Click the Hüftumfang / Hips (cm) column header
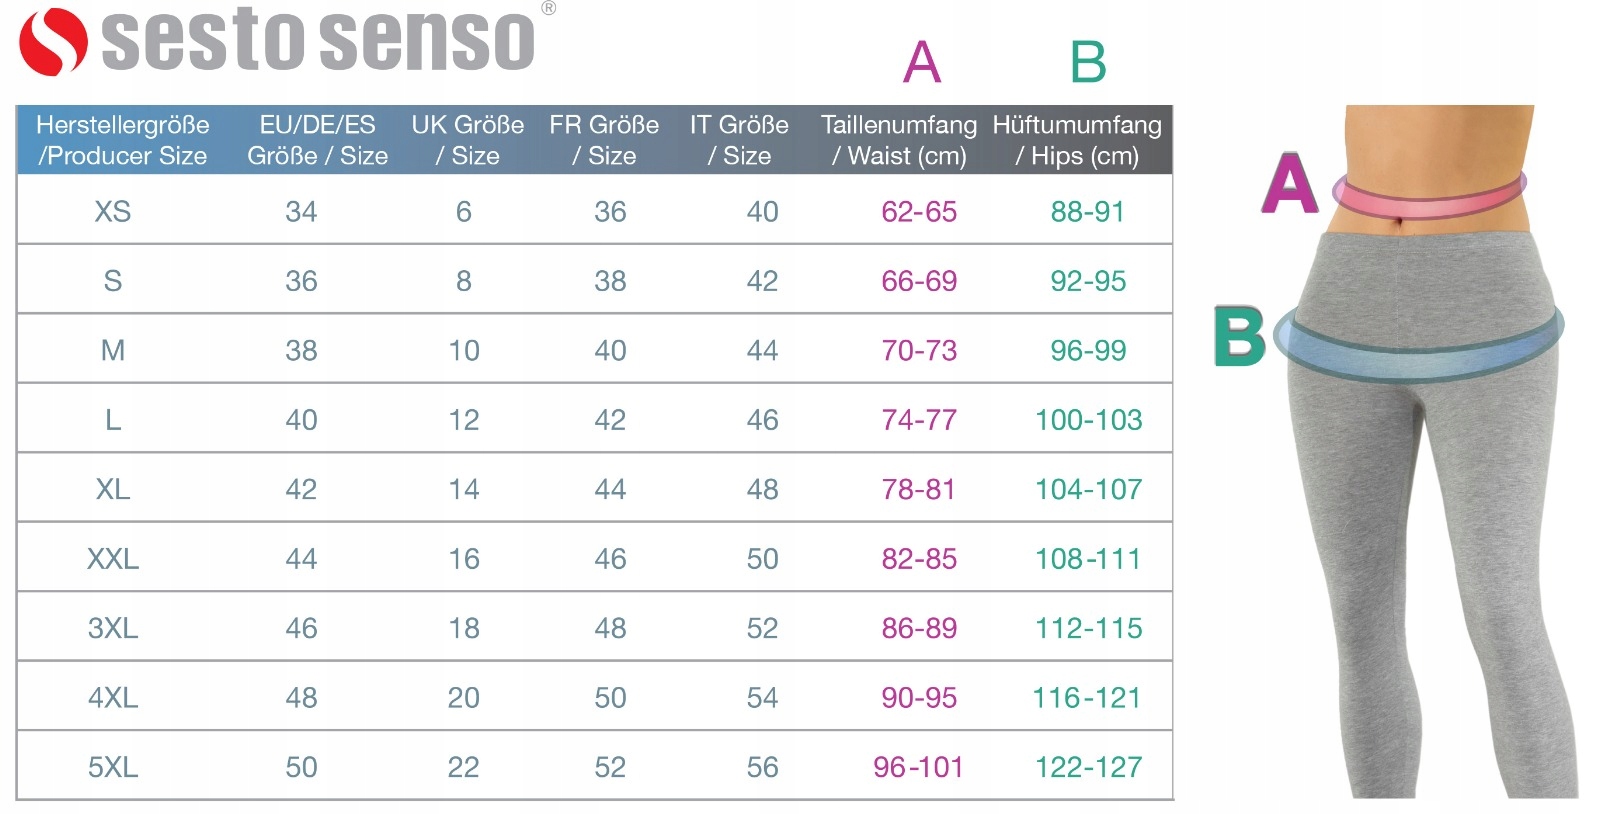Viewport: 1599px width, 814px height. (1077, 140)
